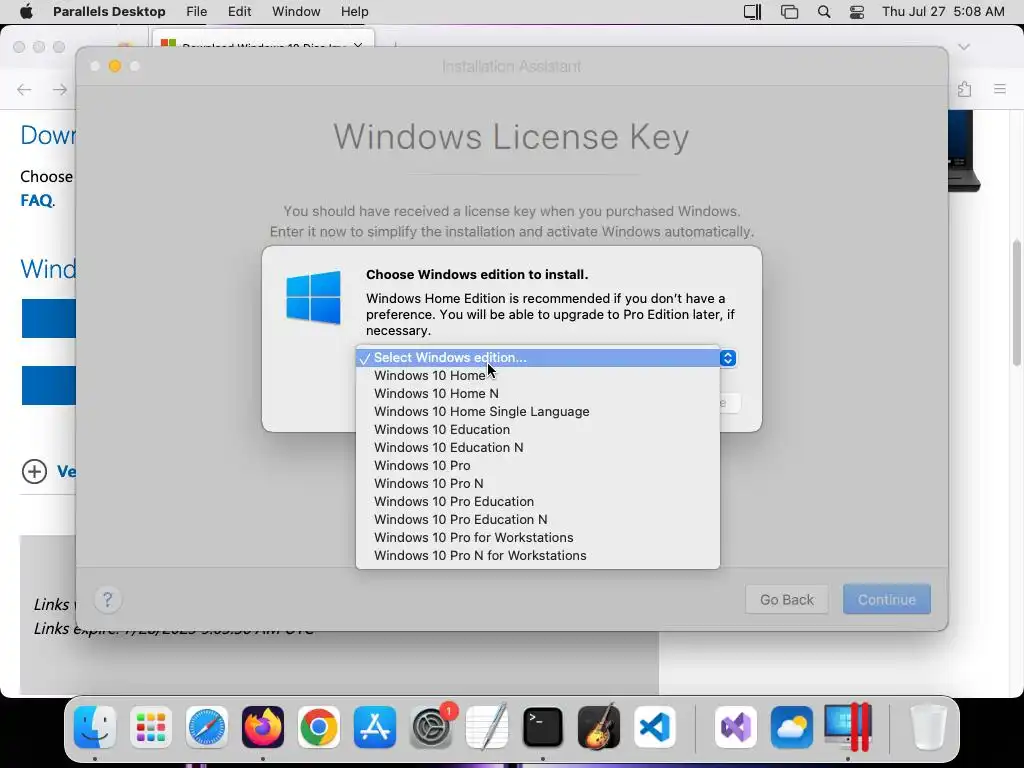This screenshot has width=1024, height=768.
Task: Open the Weather app in the Dock
Action: point(792,727)
